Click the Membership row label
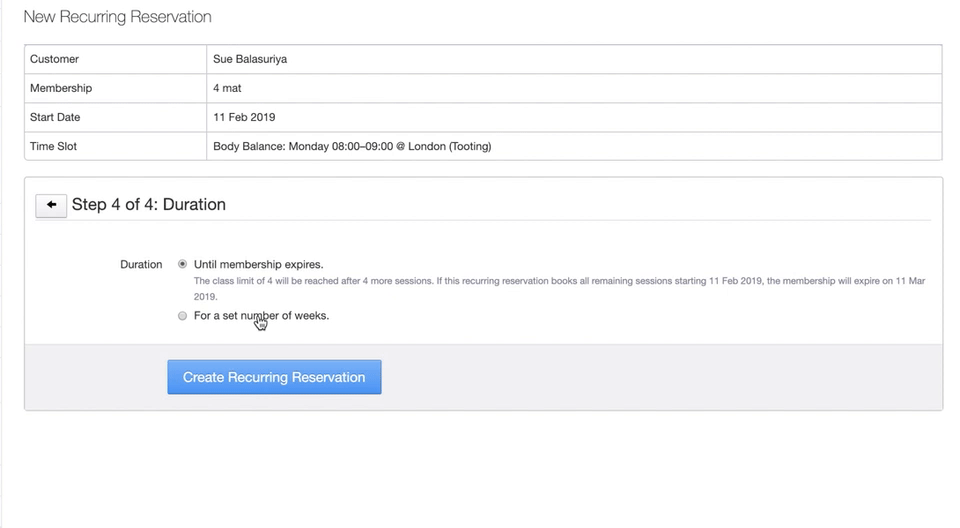960x528 pixels. point(60,88)
